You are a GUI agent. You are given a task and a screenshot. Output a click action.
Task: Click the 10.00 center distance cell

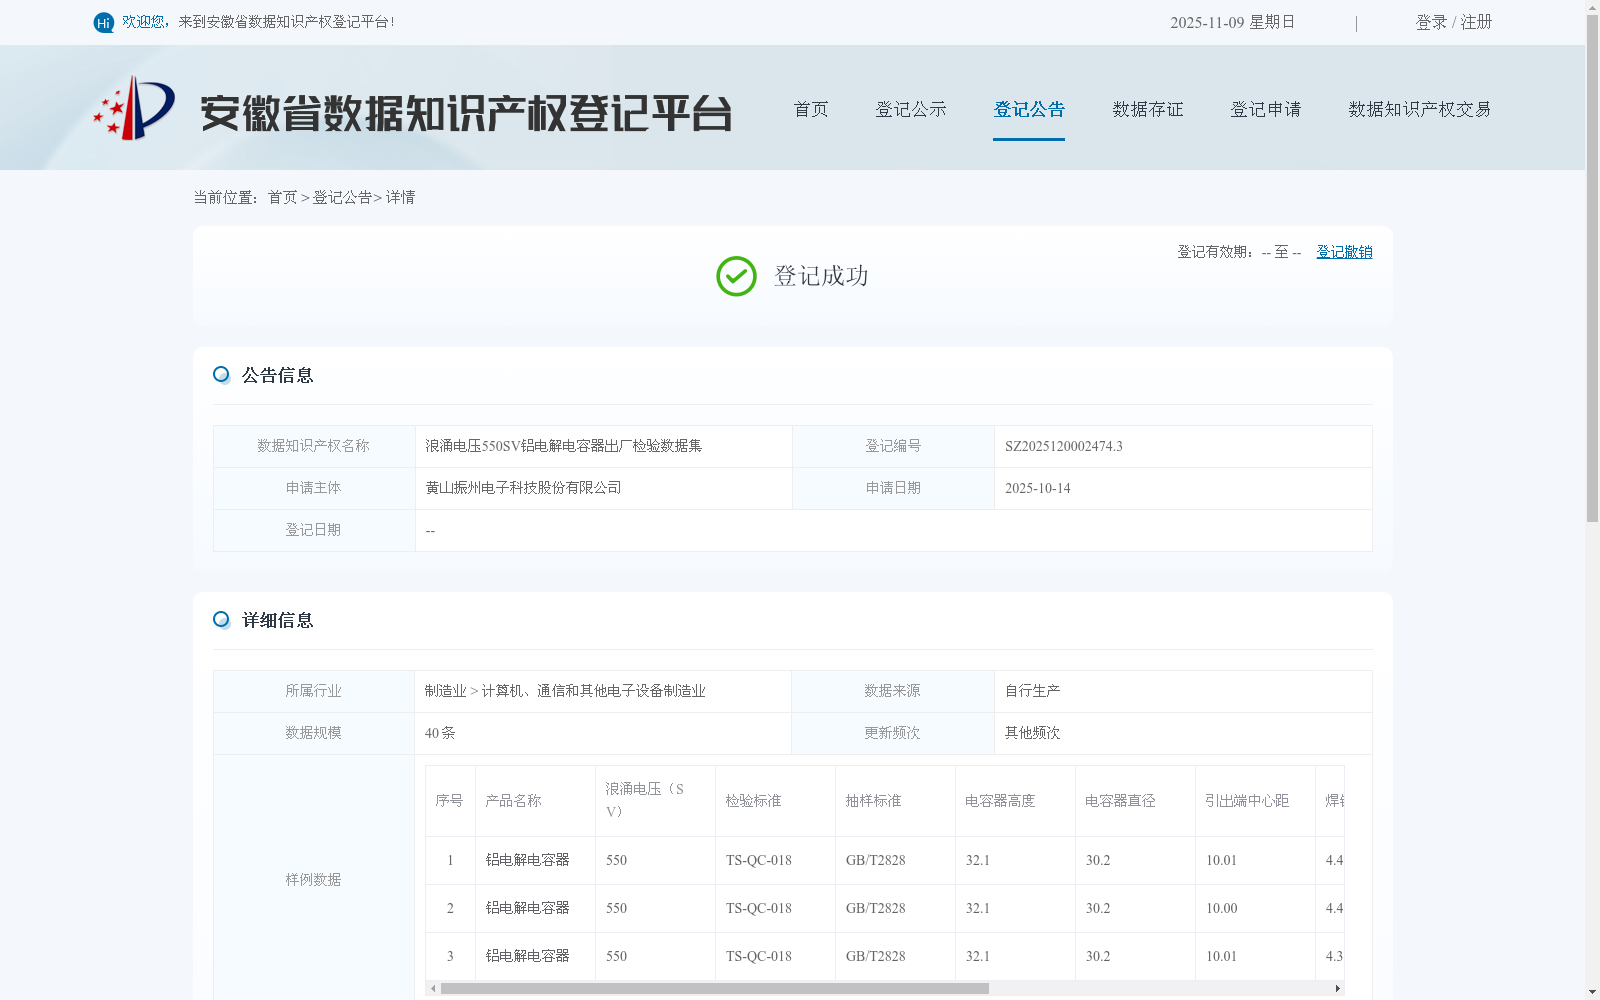pos(1222,908)
